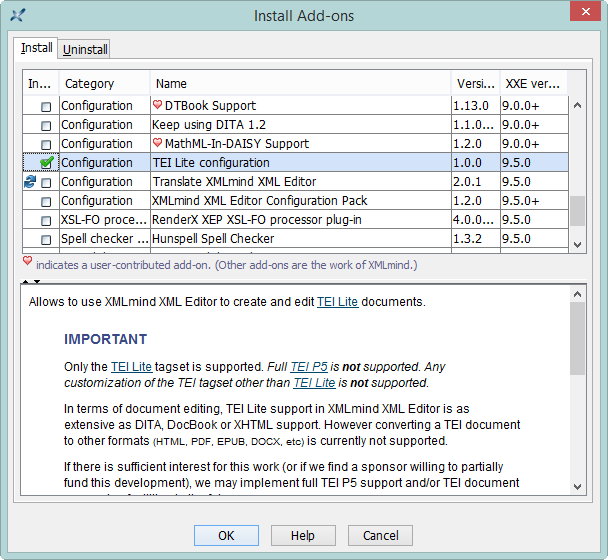608x560 pixels.
Task: Switch to the Uninstall tab
Action: [85, 49]
